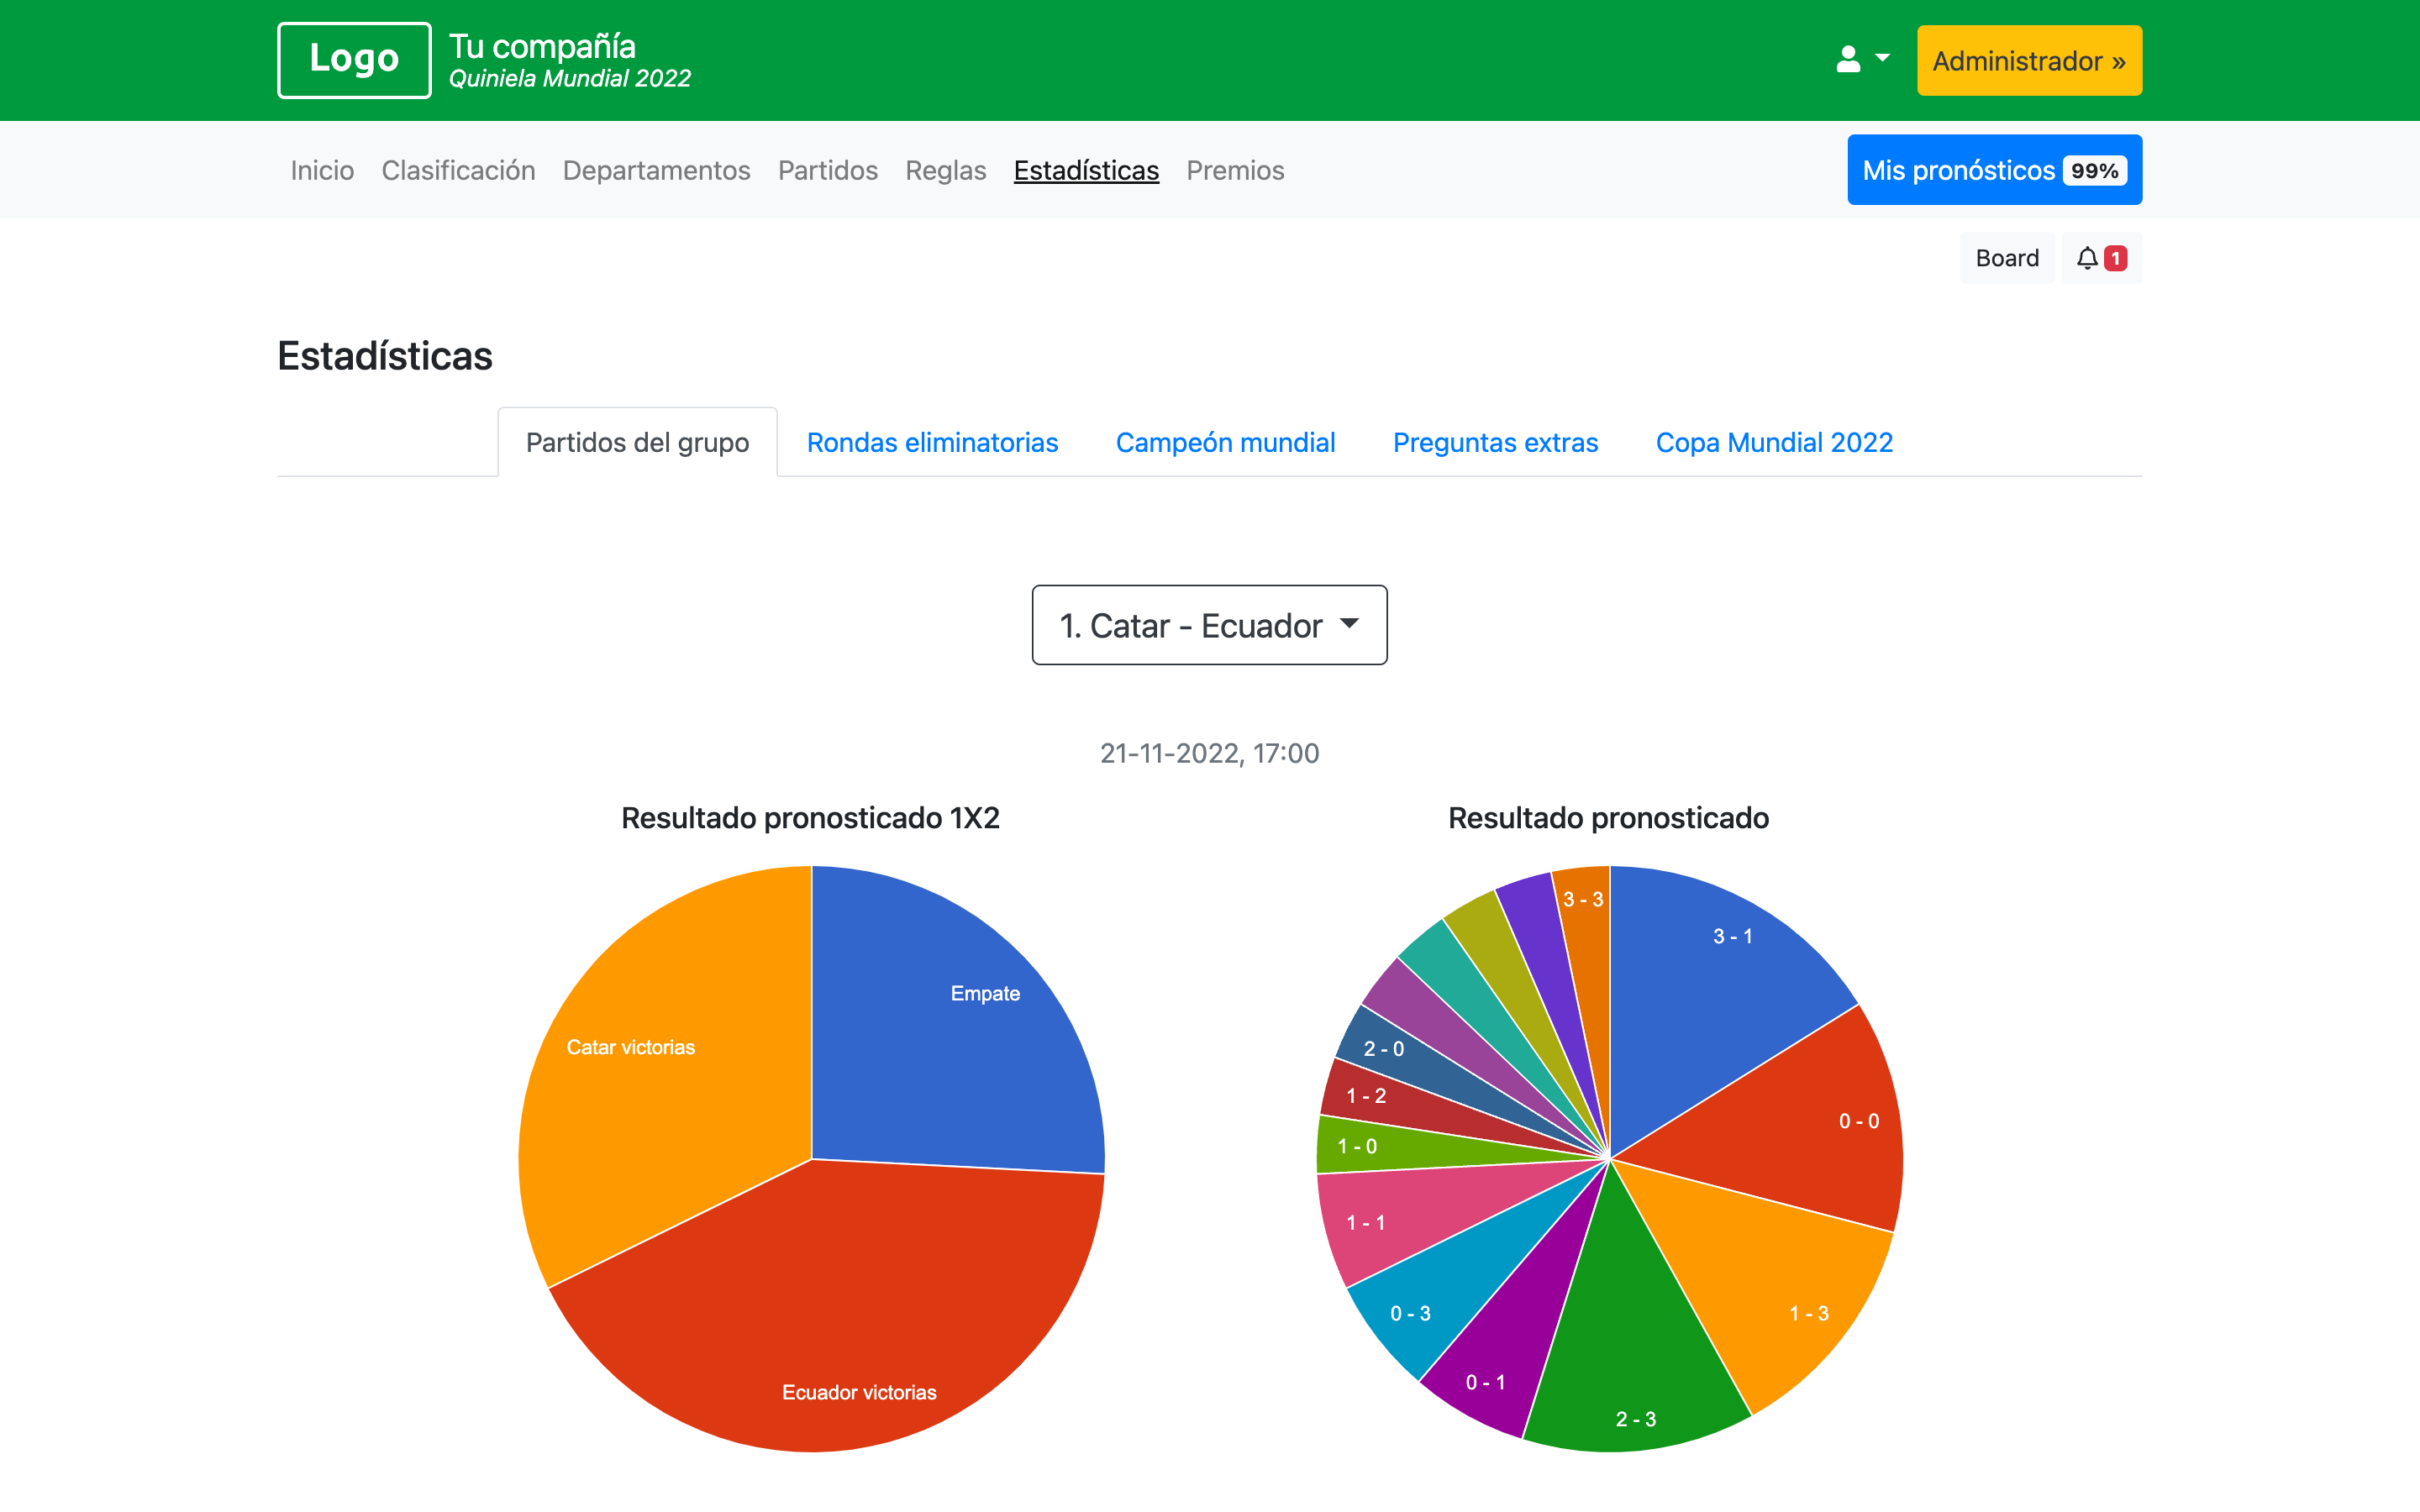Click the Administrador button
2420x1512 pixels.
point(2028,61)
